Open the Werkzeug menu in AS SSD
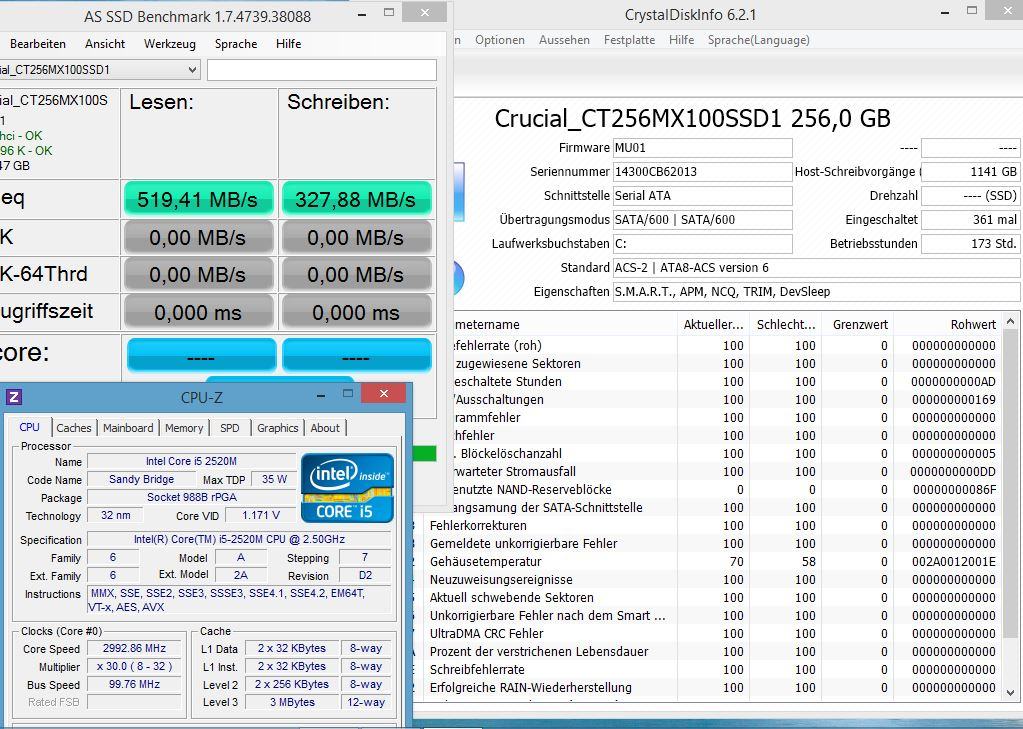 (x=170, y=44)
